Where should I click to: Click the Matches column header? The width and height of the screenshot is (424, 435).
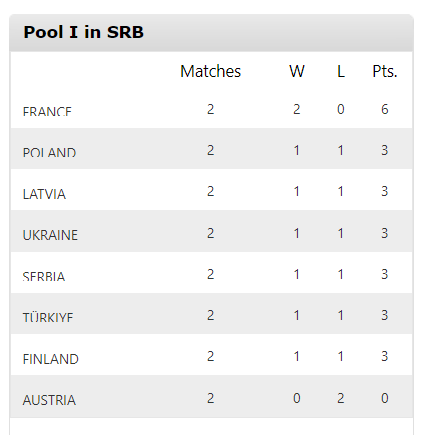210,71
